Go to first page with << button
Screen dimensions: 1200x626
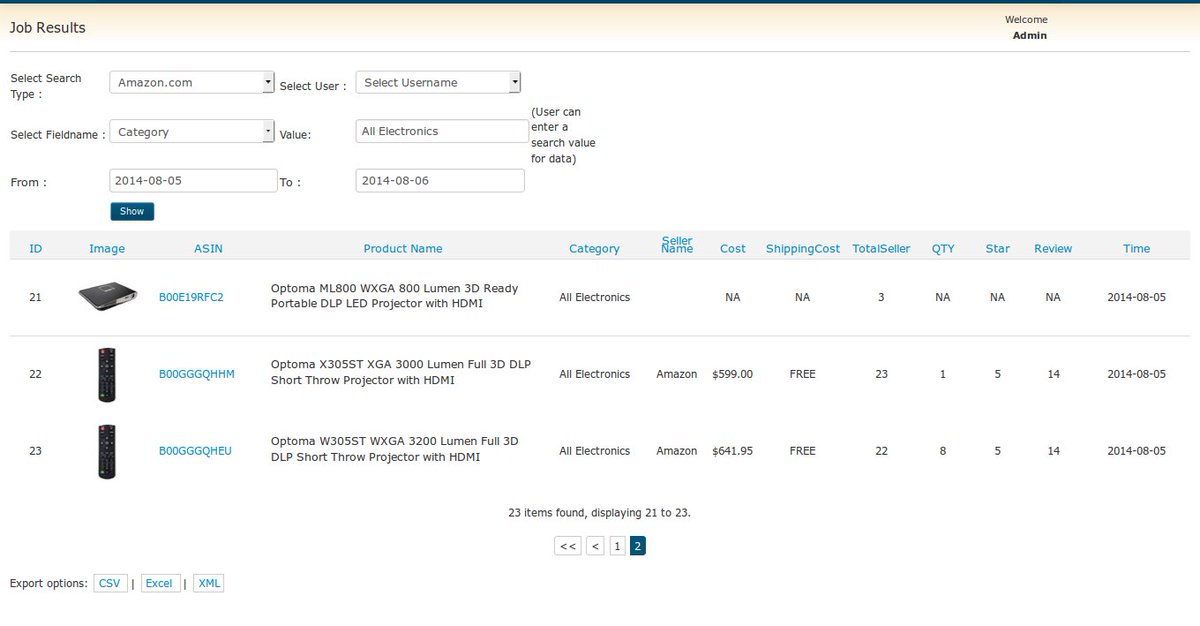tap(567, 546)
